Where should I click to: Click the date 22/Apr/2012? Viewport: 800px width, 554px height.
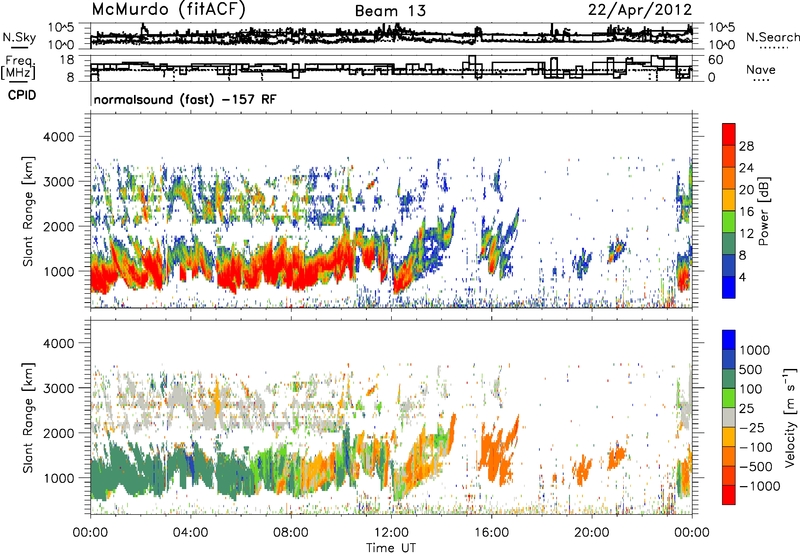click(640, 9)
